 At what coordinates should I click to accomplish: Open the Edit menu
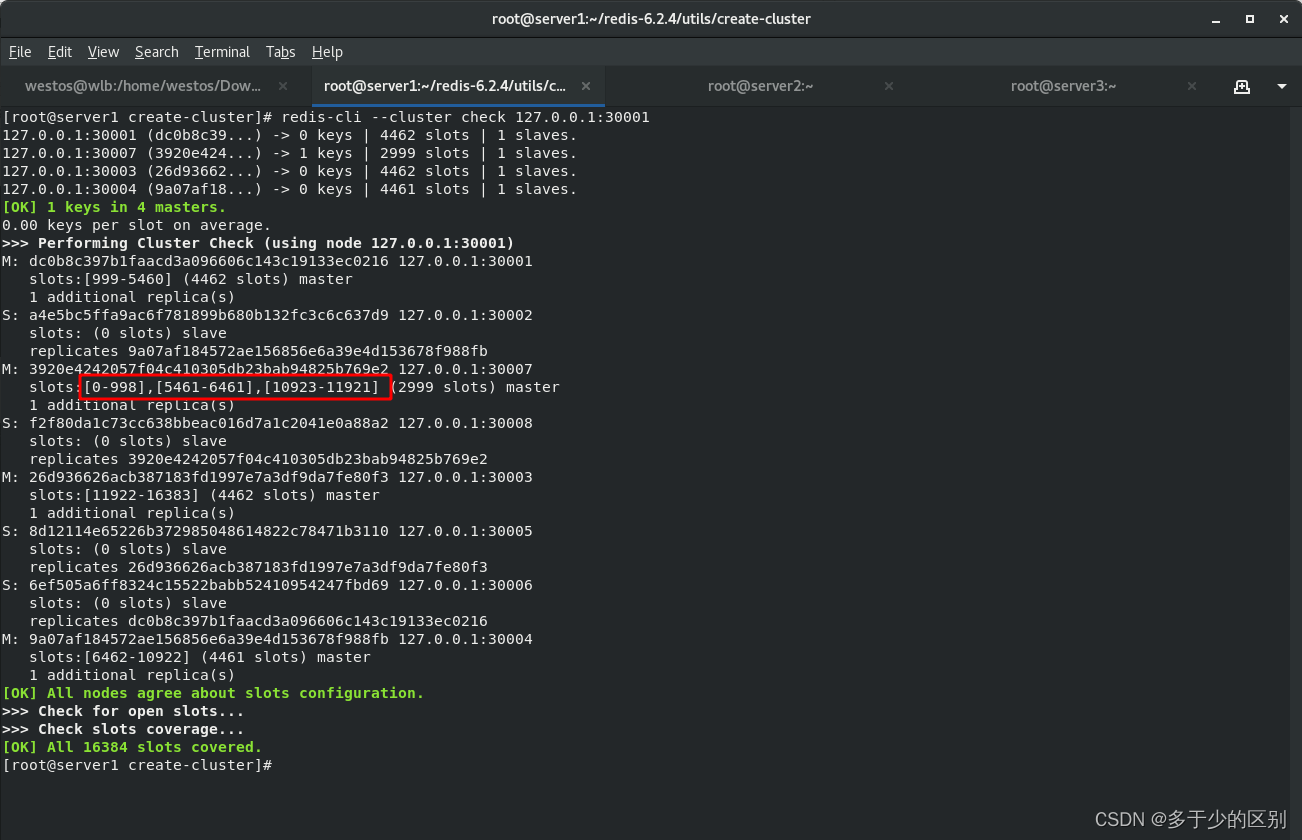(60, 52)
